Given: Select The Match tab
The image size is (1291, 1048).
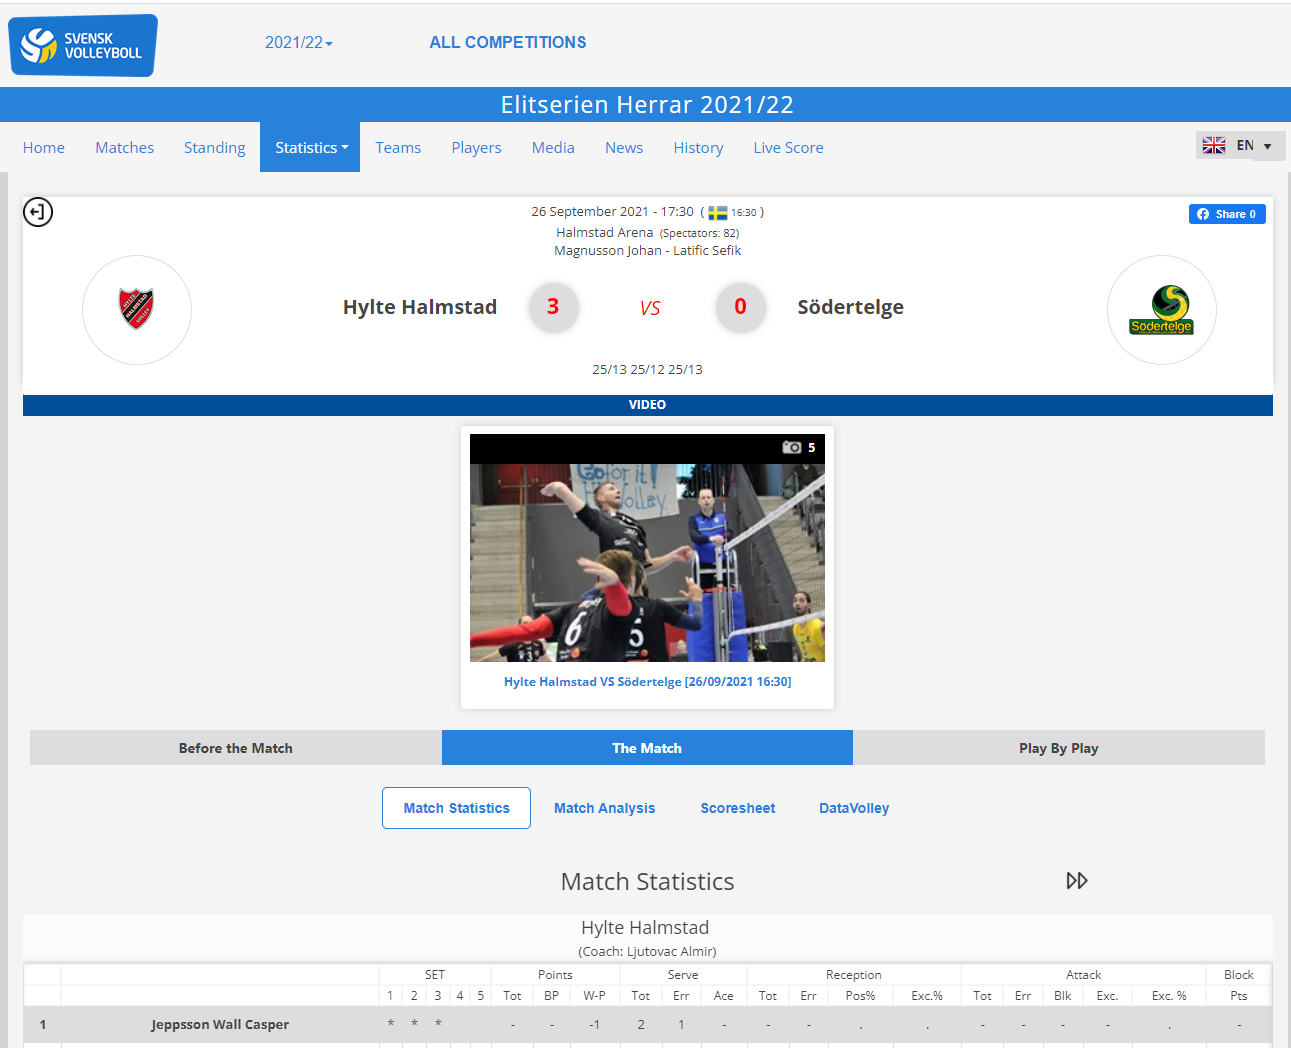Looking at the screenshot, I should (647, 748).
